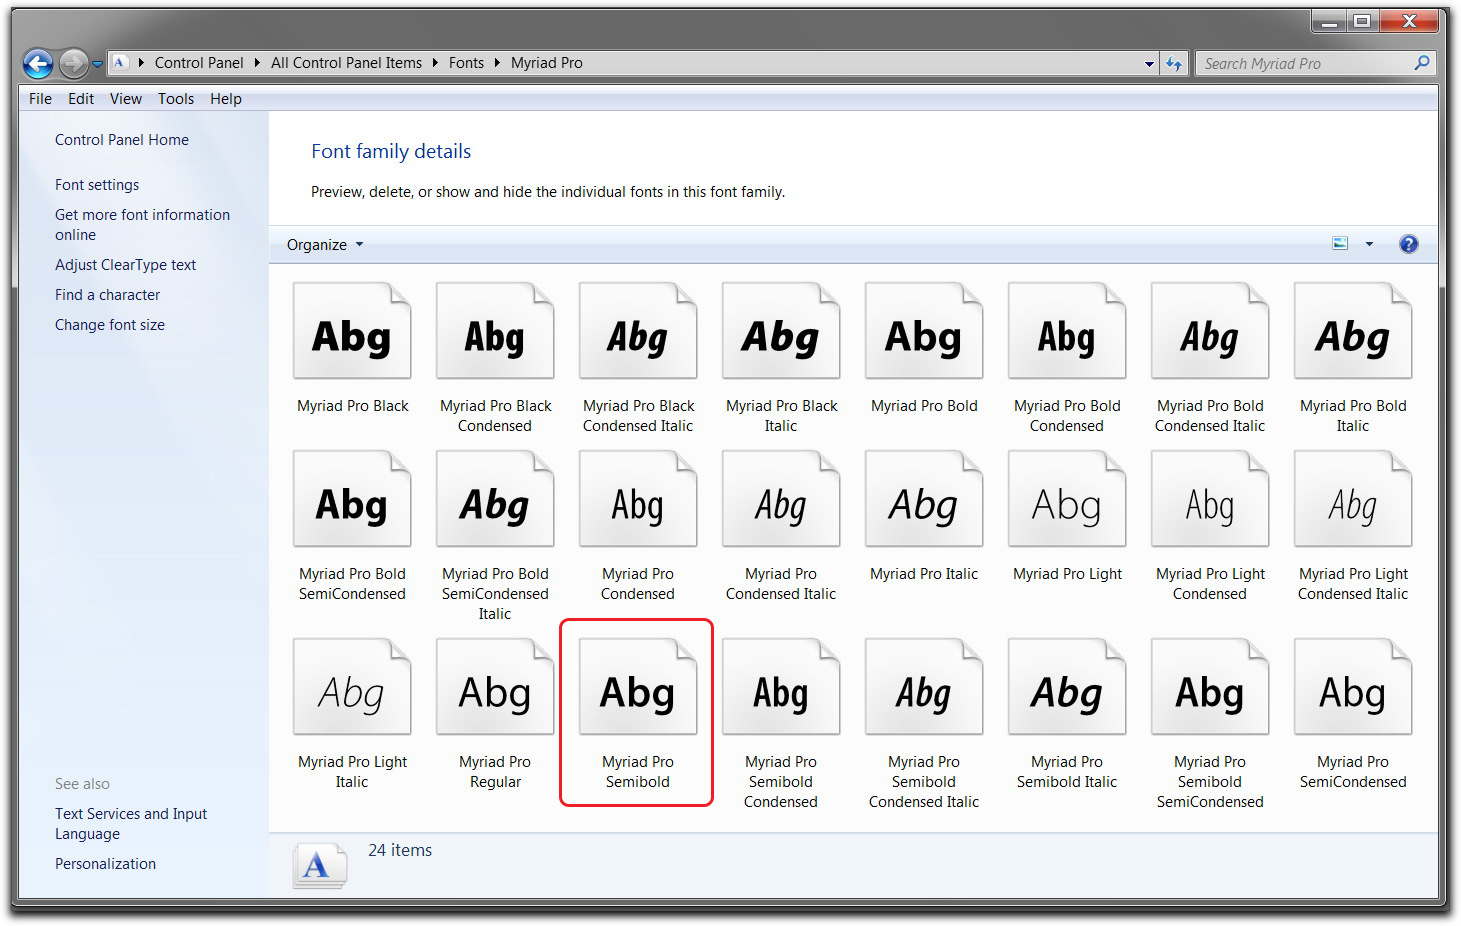Image resolution: width=1461 pixels, height=926 pixels.
Task: Open Personalization link in See also
Action: tap(105, 864)
